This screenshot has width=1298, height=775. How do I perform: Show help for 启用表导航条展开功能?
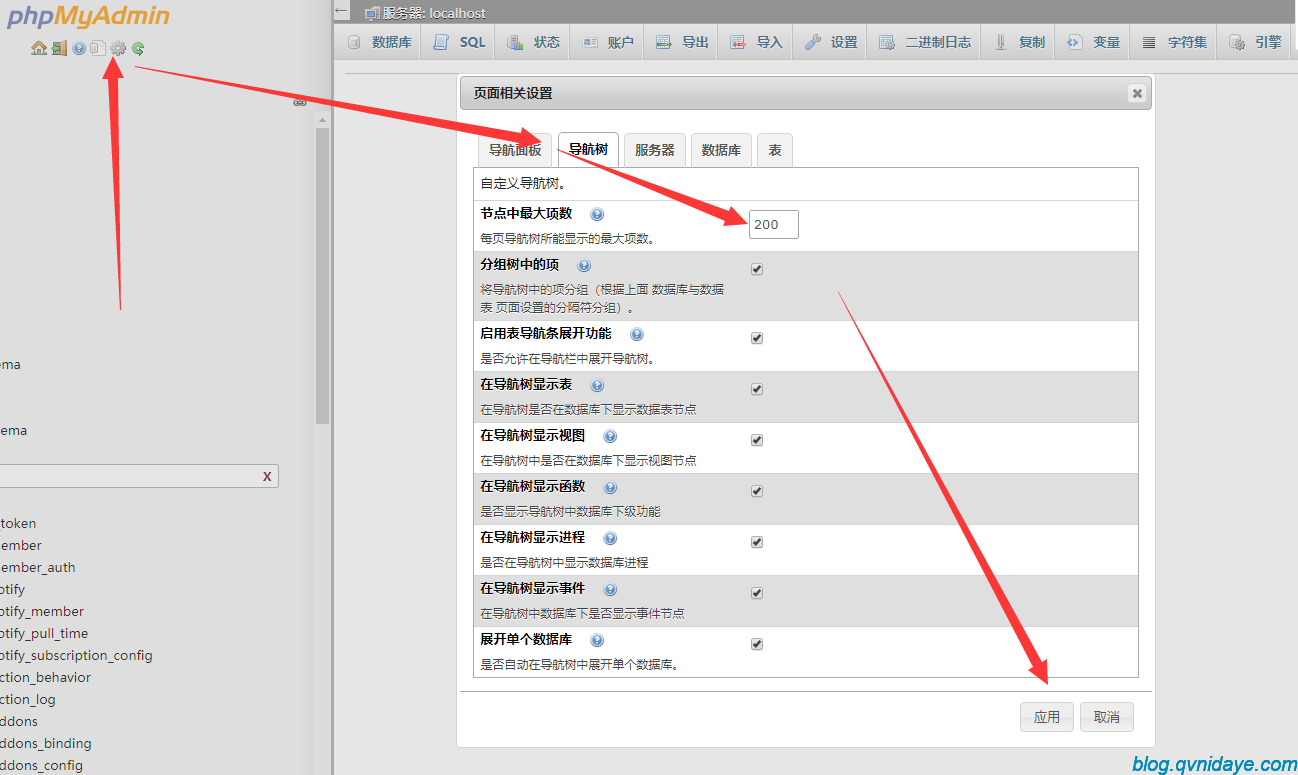click(x=637, y=334)
